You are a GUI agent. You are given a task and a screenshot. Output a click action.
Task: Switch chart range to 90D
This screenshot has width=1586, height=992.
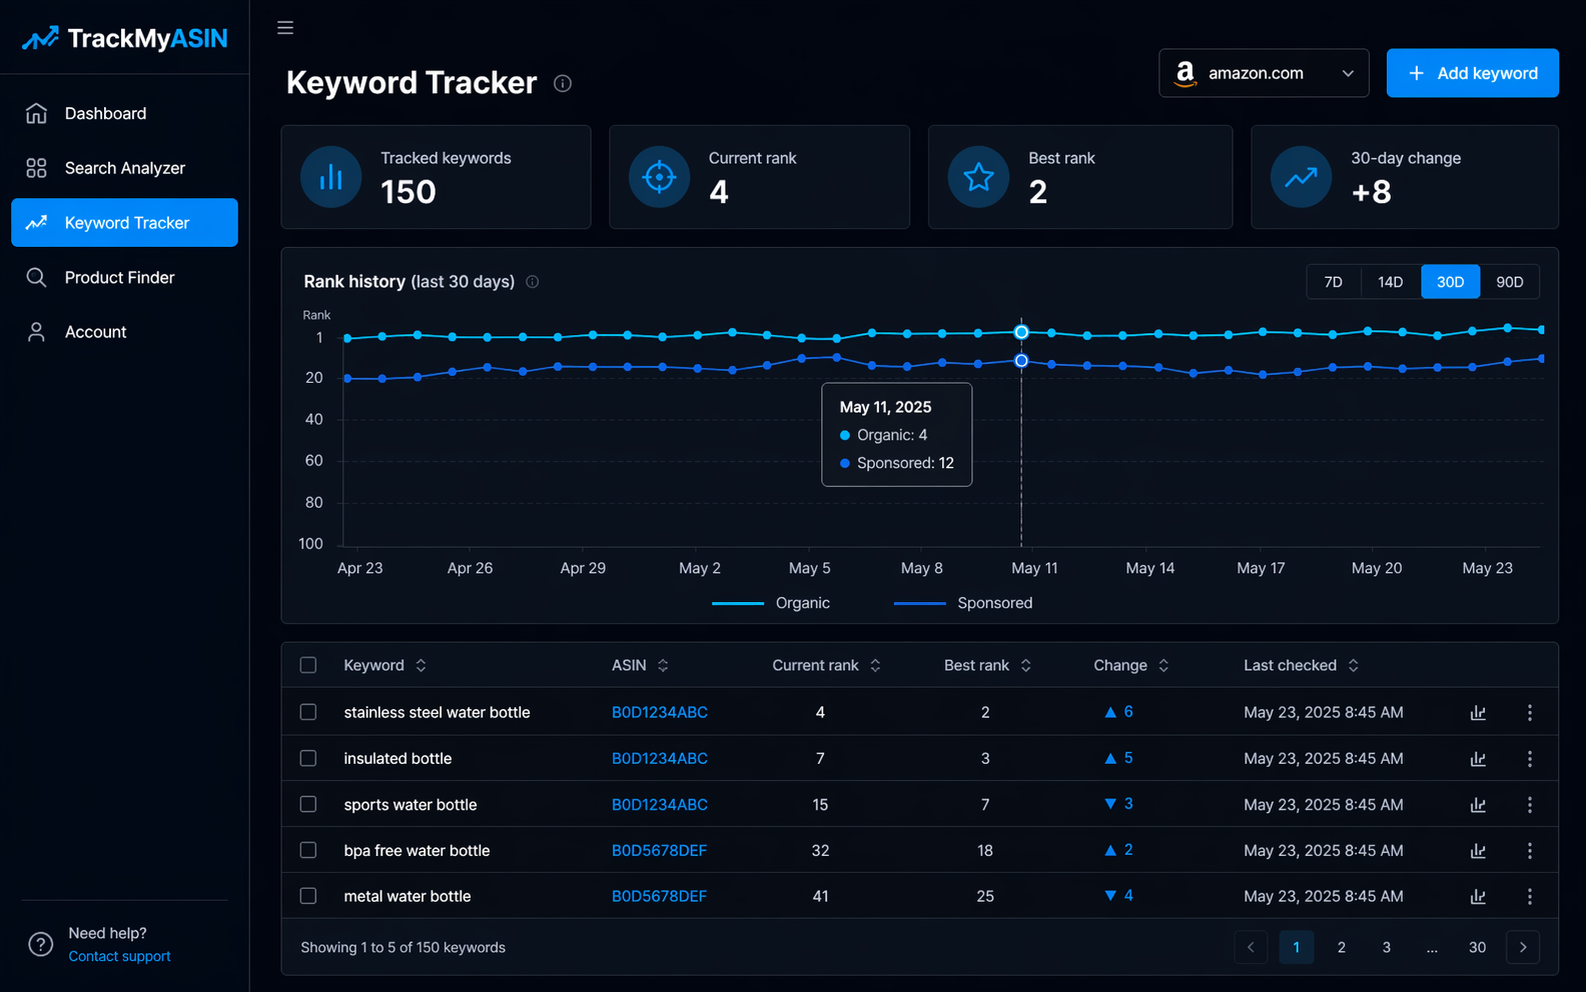pyautogui.click(x=1509, y=282)
